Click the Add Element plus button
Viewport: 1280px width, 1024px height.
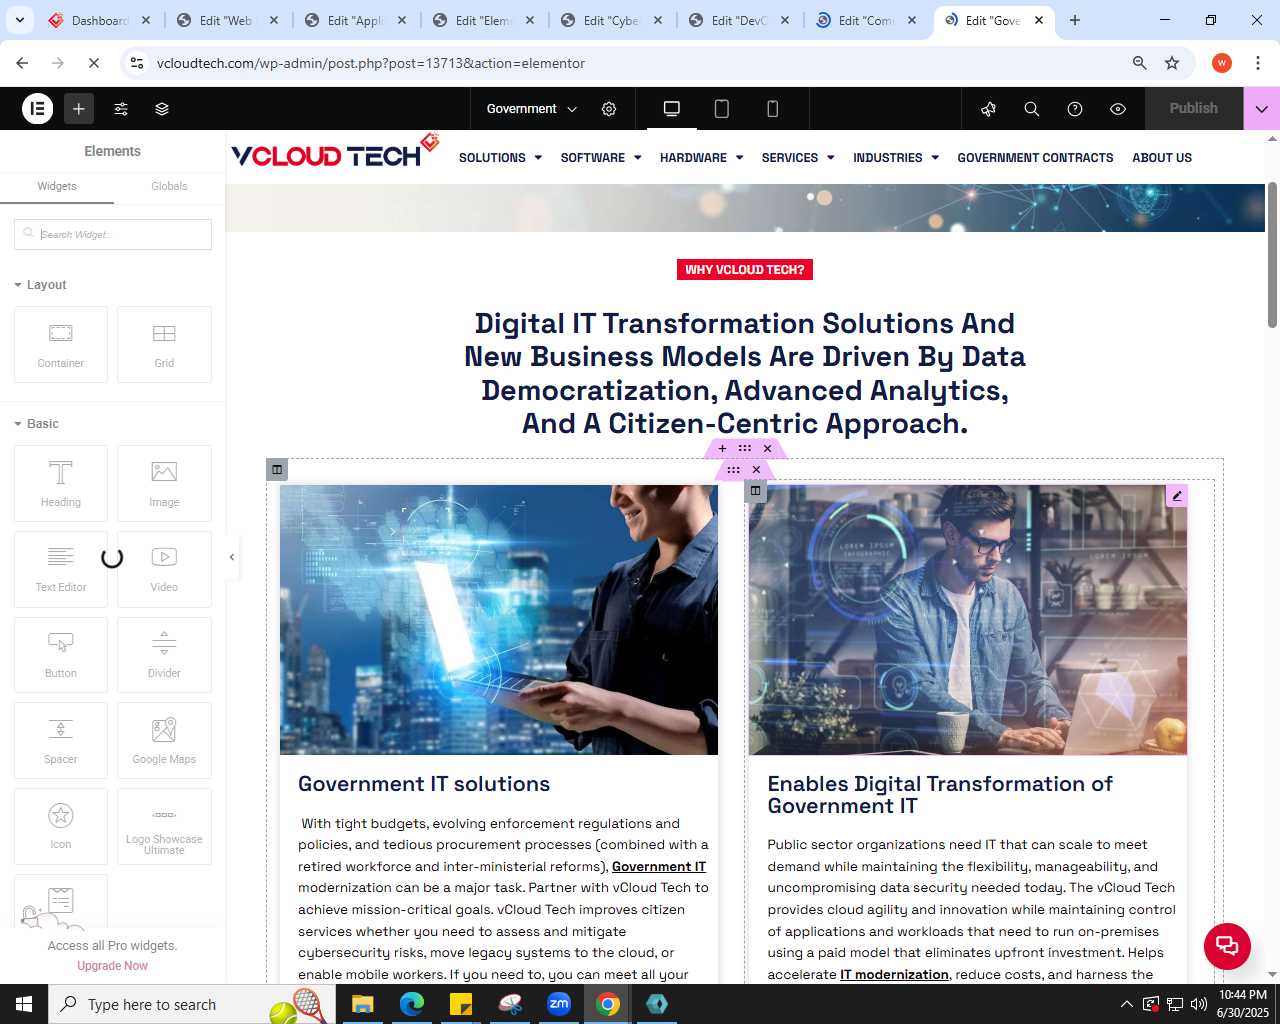[79, 109]
